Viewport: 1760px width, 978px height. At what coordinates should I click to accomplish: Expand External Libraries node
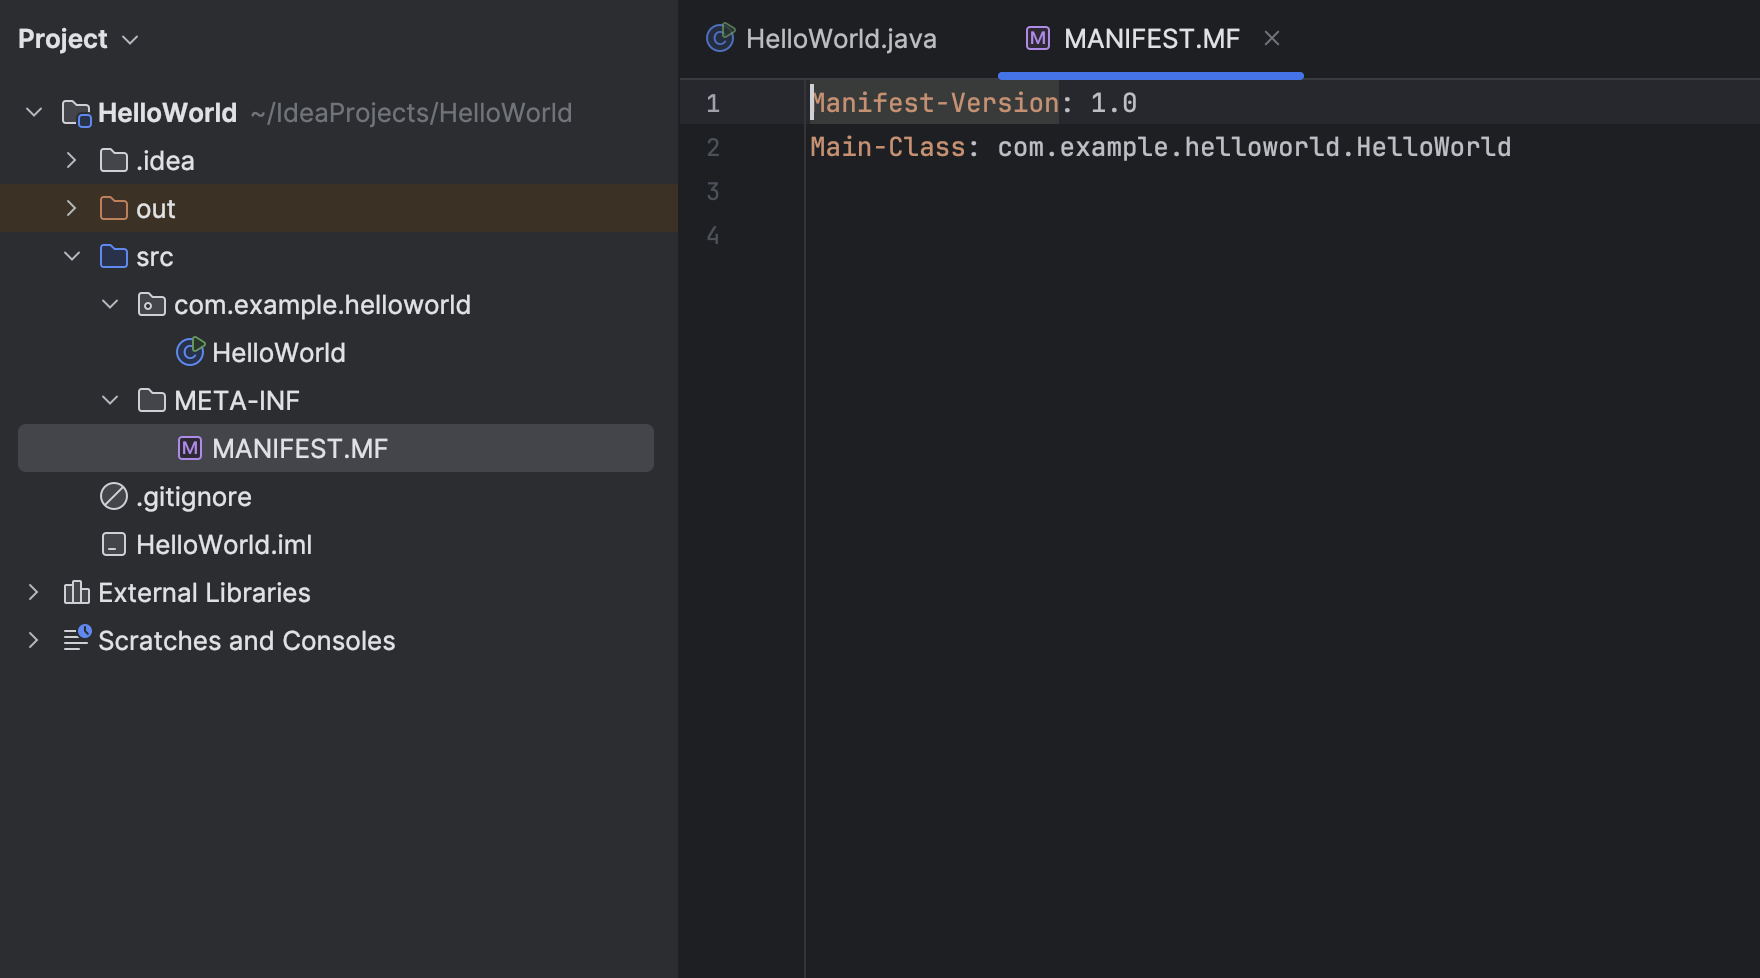pyautogui.click(x=33, y=592)
